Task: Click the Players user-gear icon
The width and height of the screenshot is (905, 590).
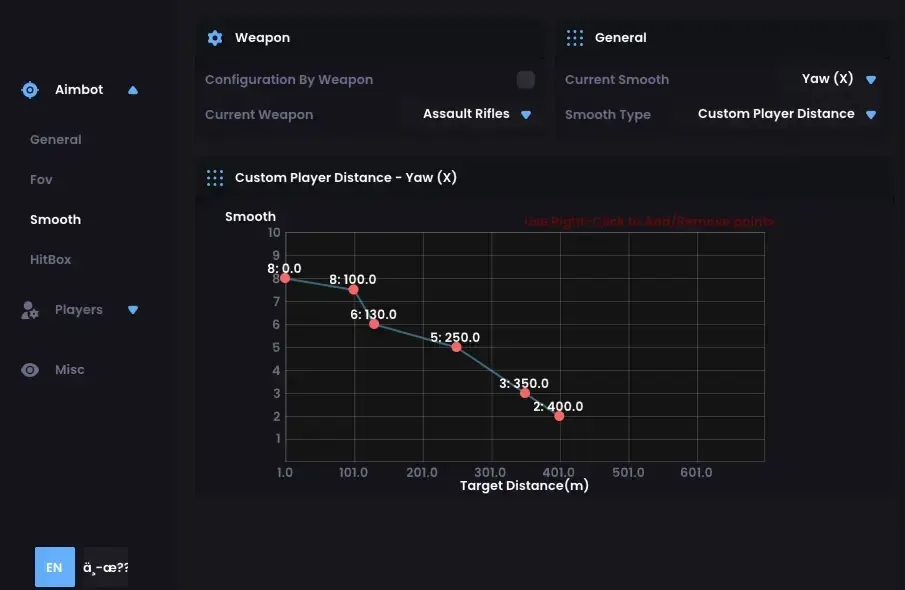Action: [x=30, y=310]
